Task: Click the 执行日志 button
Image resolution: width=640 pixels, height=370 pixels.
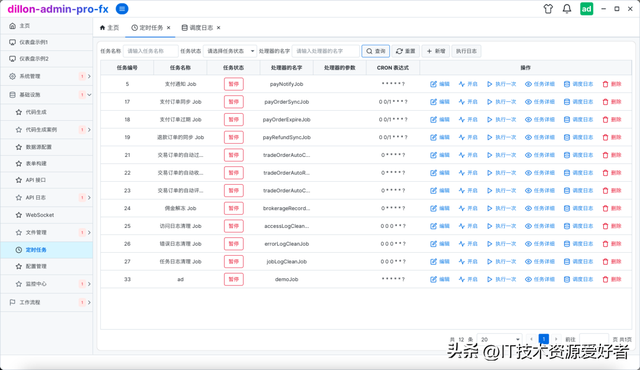Action: pyautogui.click(x=466, y=51)
